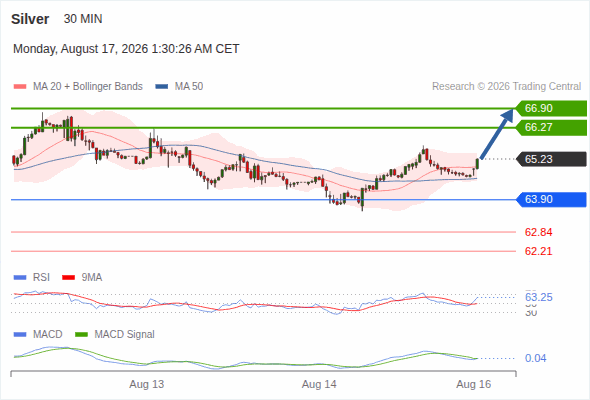
Task: Click the MA 20 Bollinger Bands swatch
Action: point(20,87)
